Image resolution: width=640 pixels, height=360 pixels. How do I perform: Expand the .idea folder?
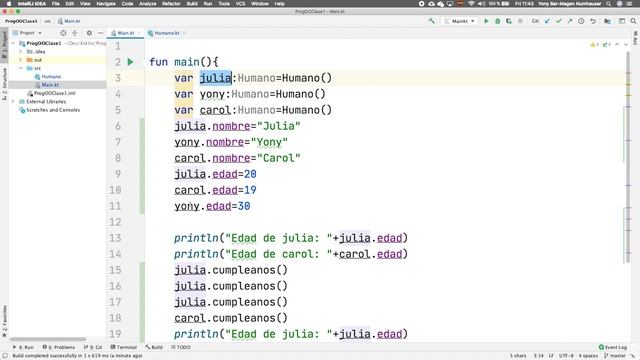(x=20, y=51)
